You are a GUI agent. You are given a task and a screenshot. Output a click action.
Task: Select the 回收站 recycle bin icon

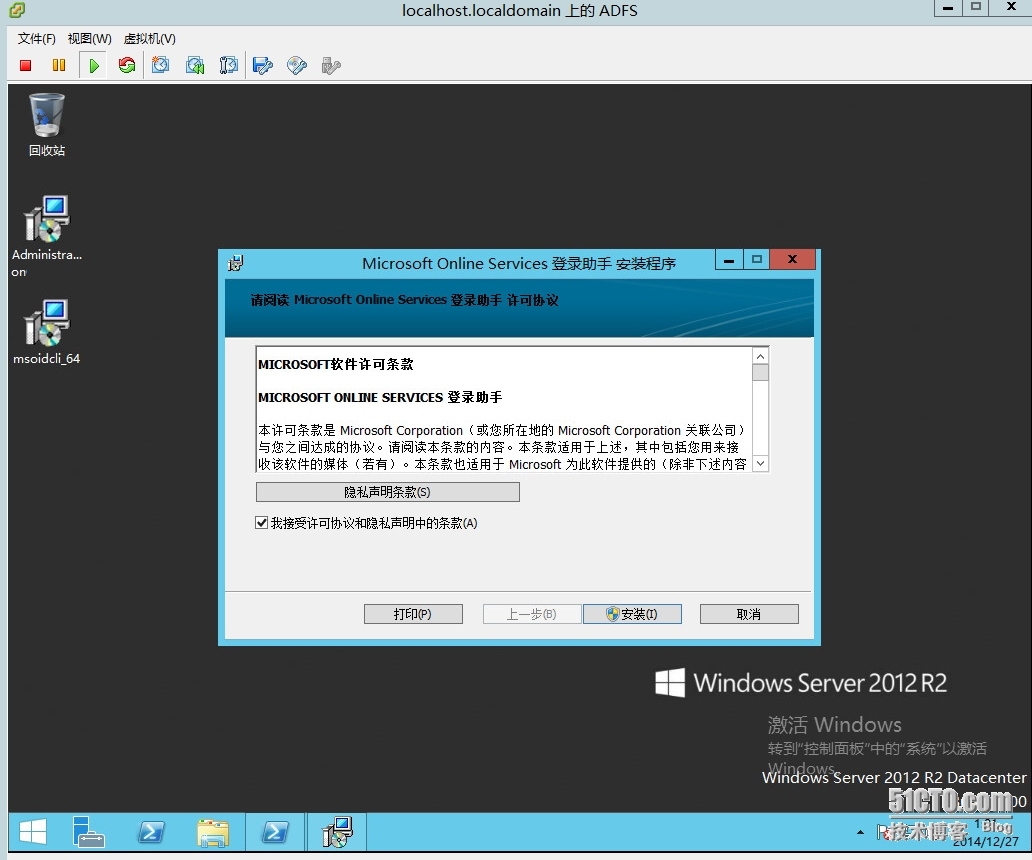pos(47,125)
